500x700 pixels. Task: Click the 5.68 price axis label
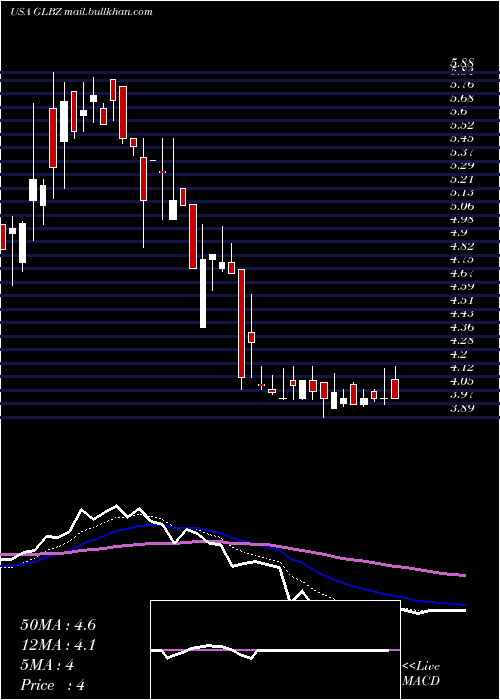point(462,98)
